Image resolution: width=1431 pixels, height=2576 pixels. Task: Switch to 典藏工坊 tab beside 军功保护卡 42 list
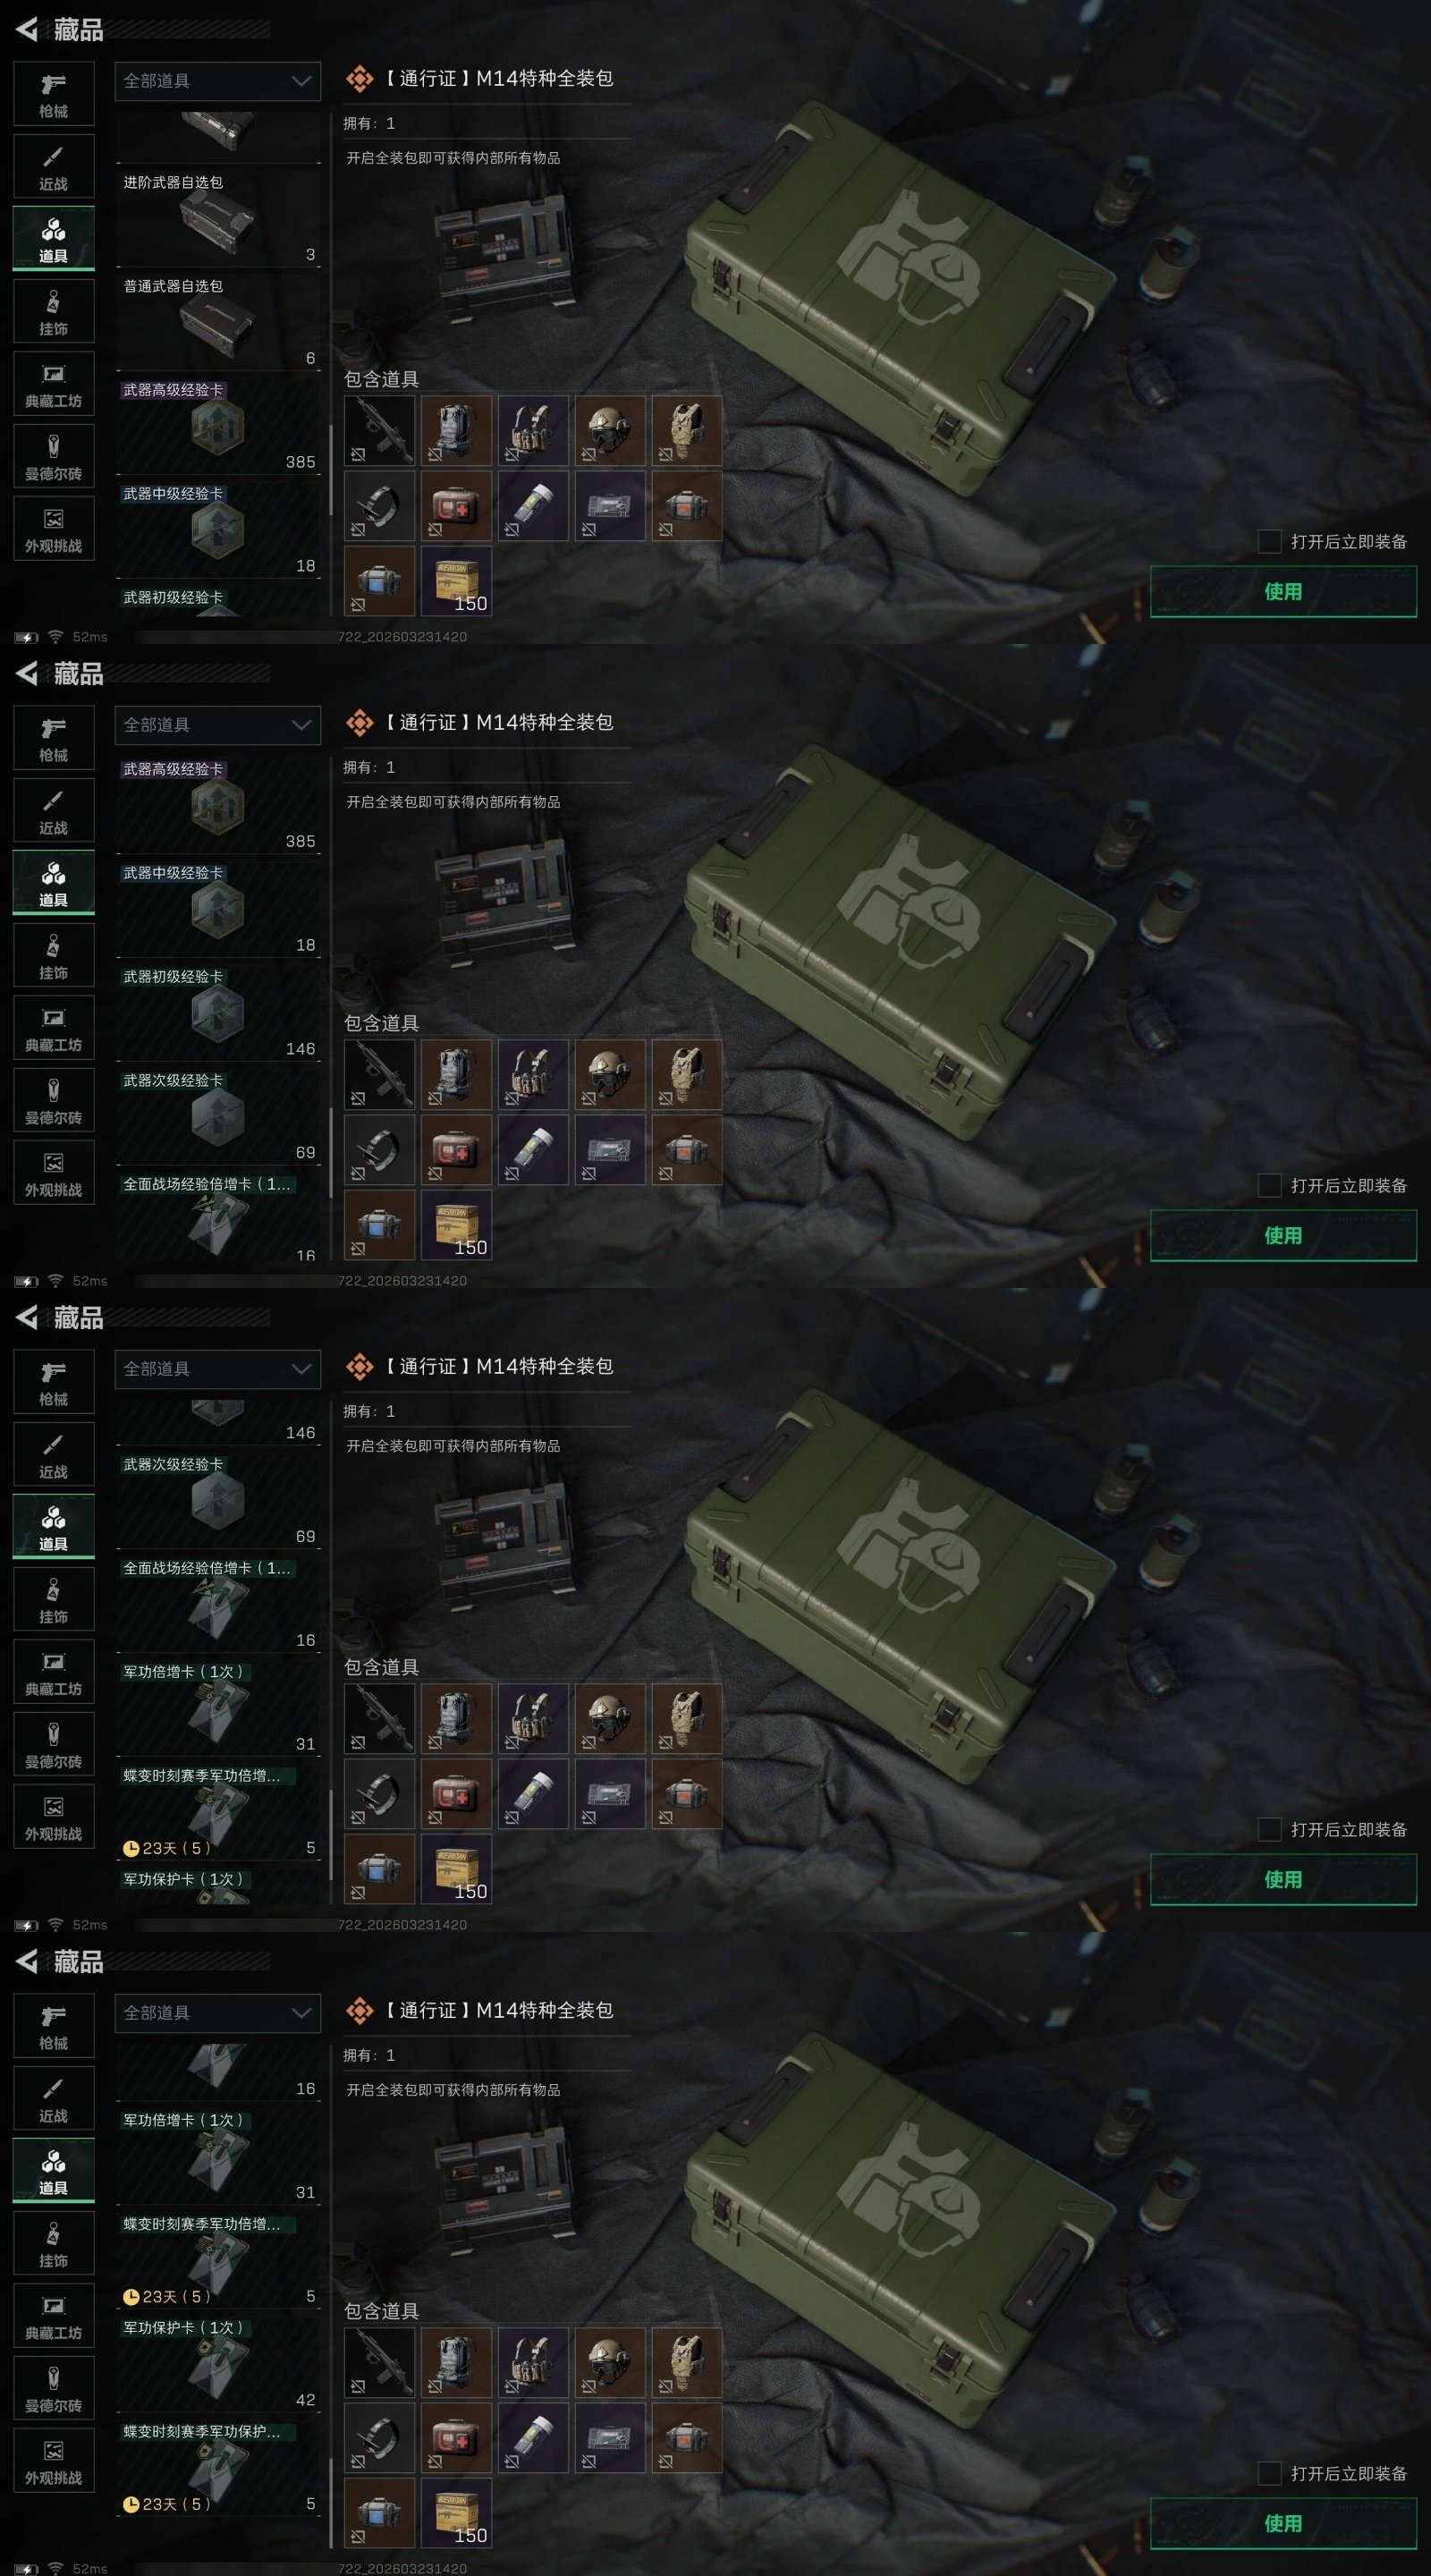(x=54, y=2315)
